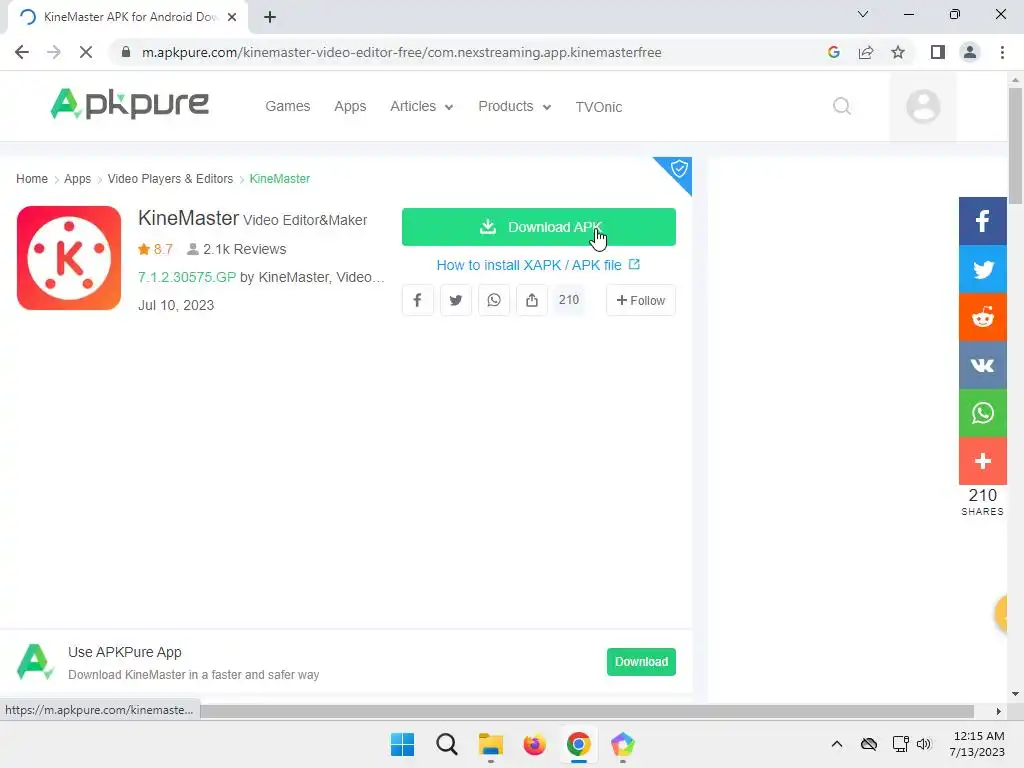Share via small WhatsApp button under download
This screenshot has height=768, width=1024.
point(494,300)
